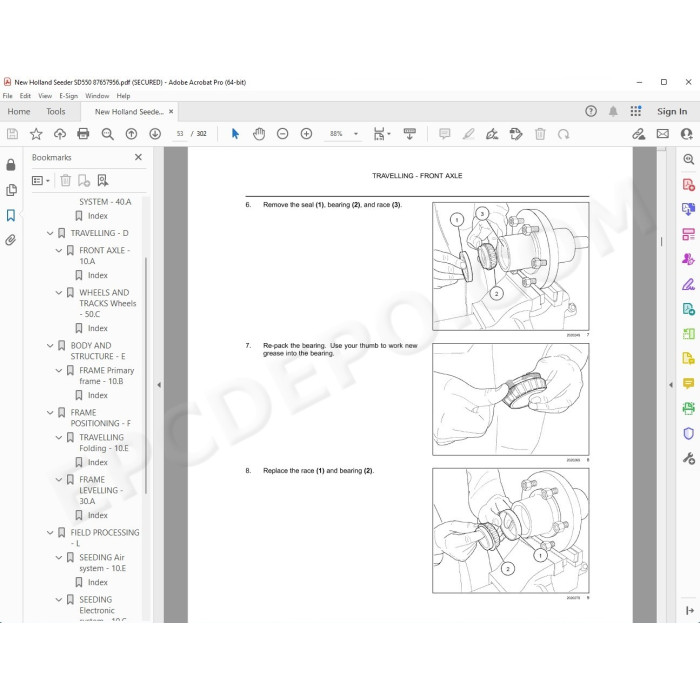Click the bookmarks panel scrollbar
The height and width of the screenshot is (700, 700).
pos(146,375)
